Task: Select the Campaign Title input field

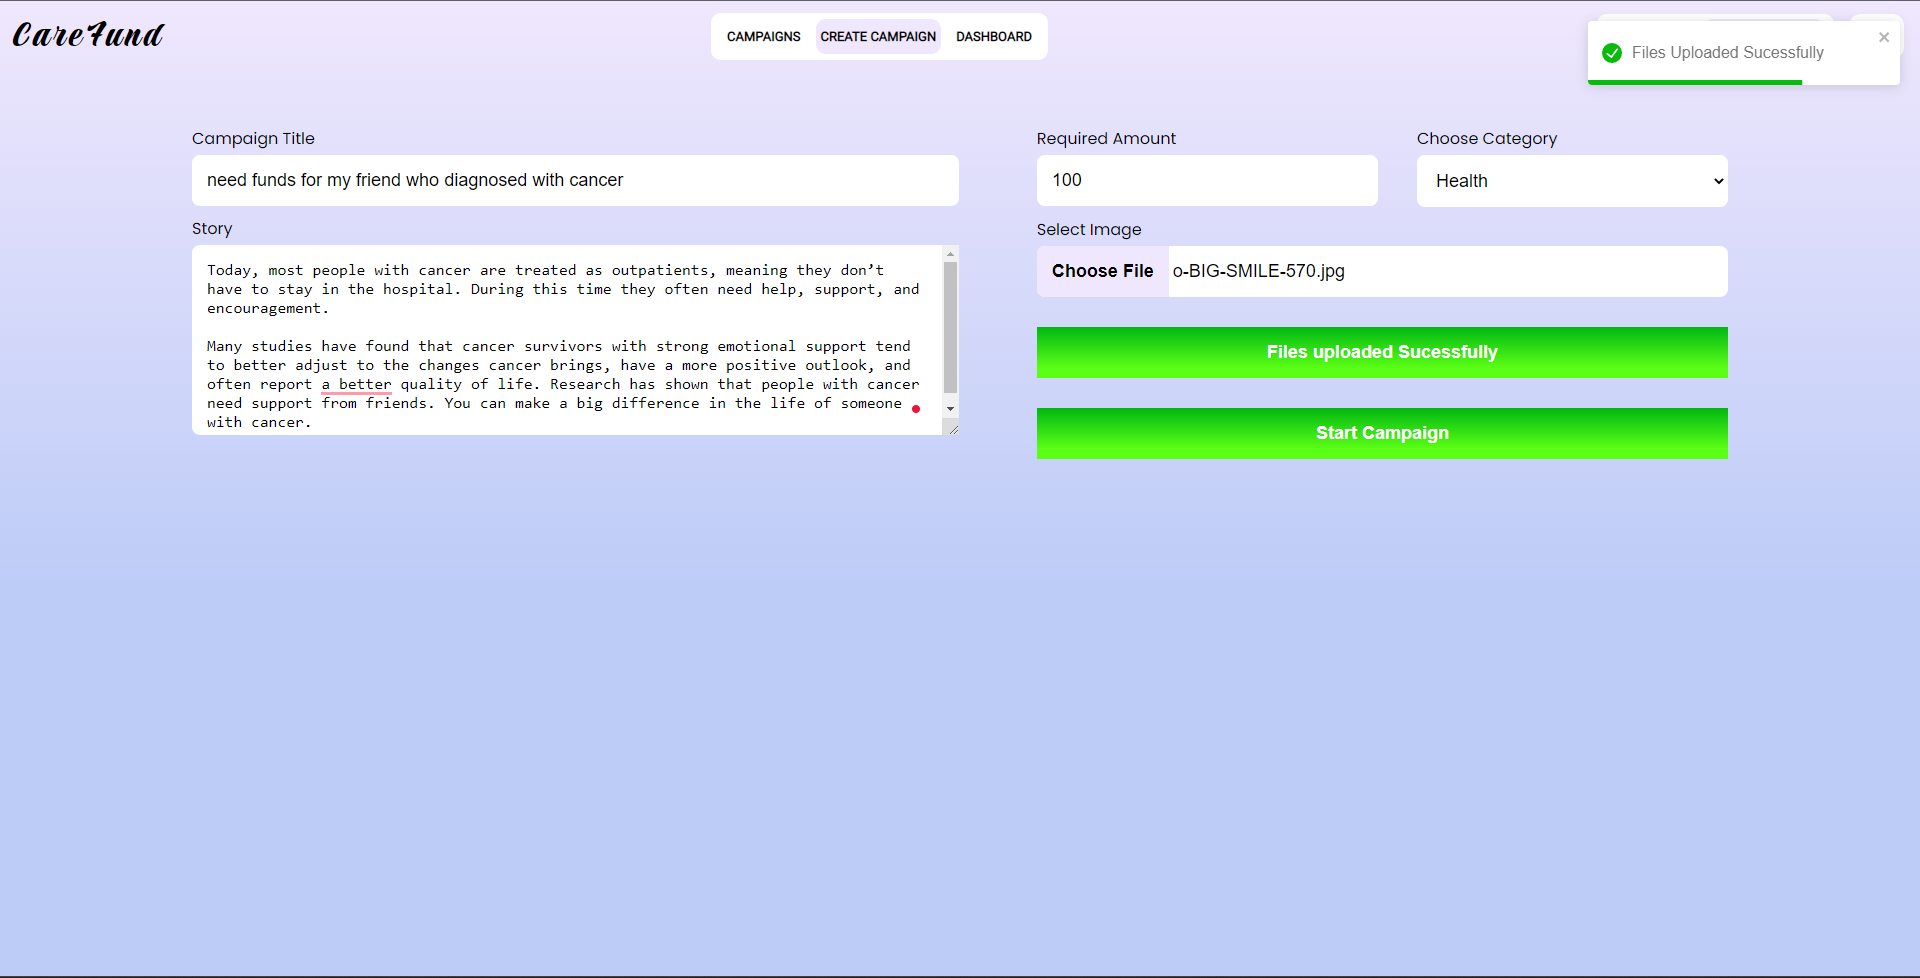Action: click(x=575, y=180)
